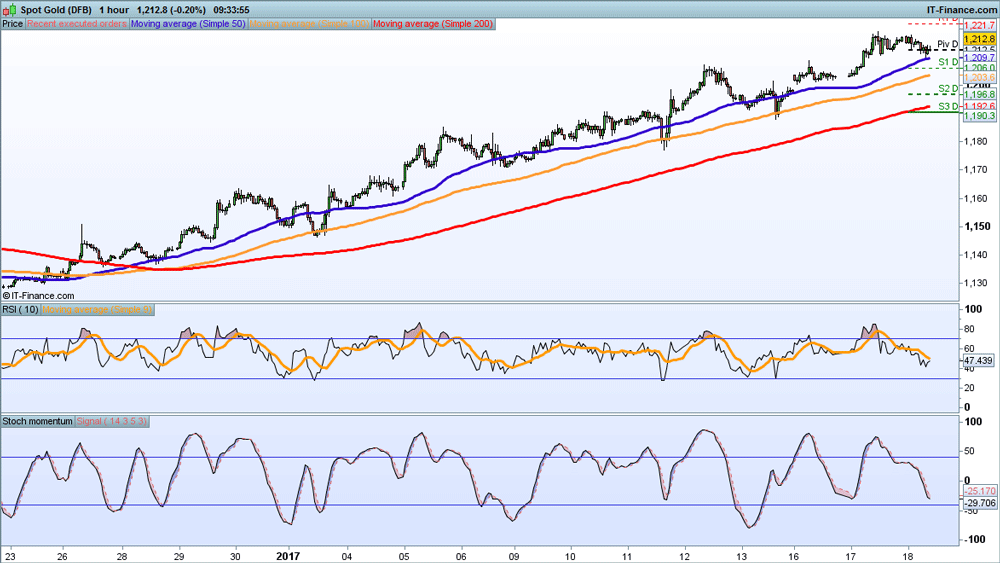1000x563 pixels.
Task: Click the 23 date on the time axis
Action: [9, 556]
